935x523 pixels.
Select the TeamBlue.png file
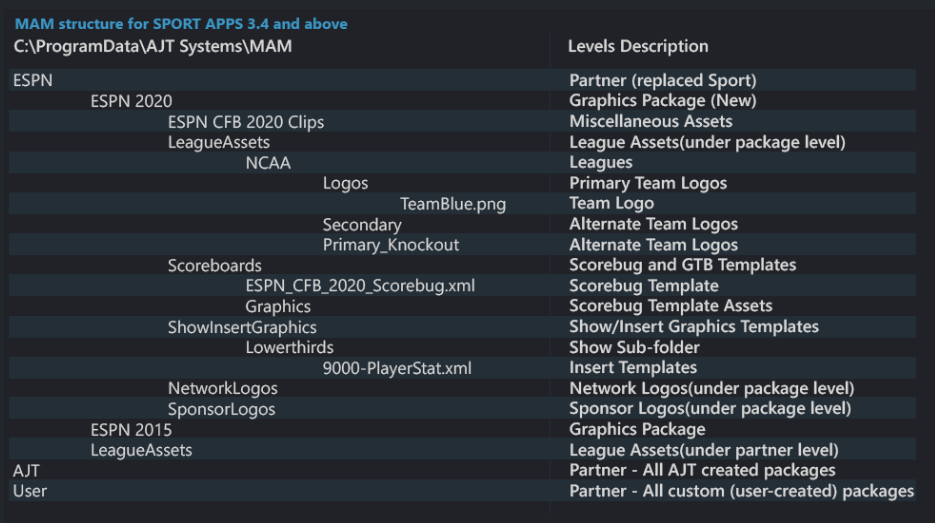pos(453,204)
